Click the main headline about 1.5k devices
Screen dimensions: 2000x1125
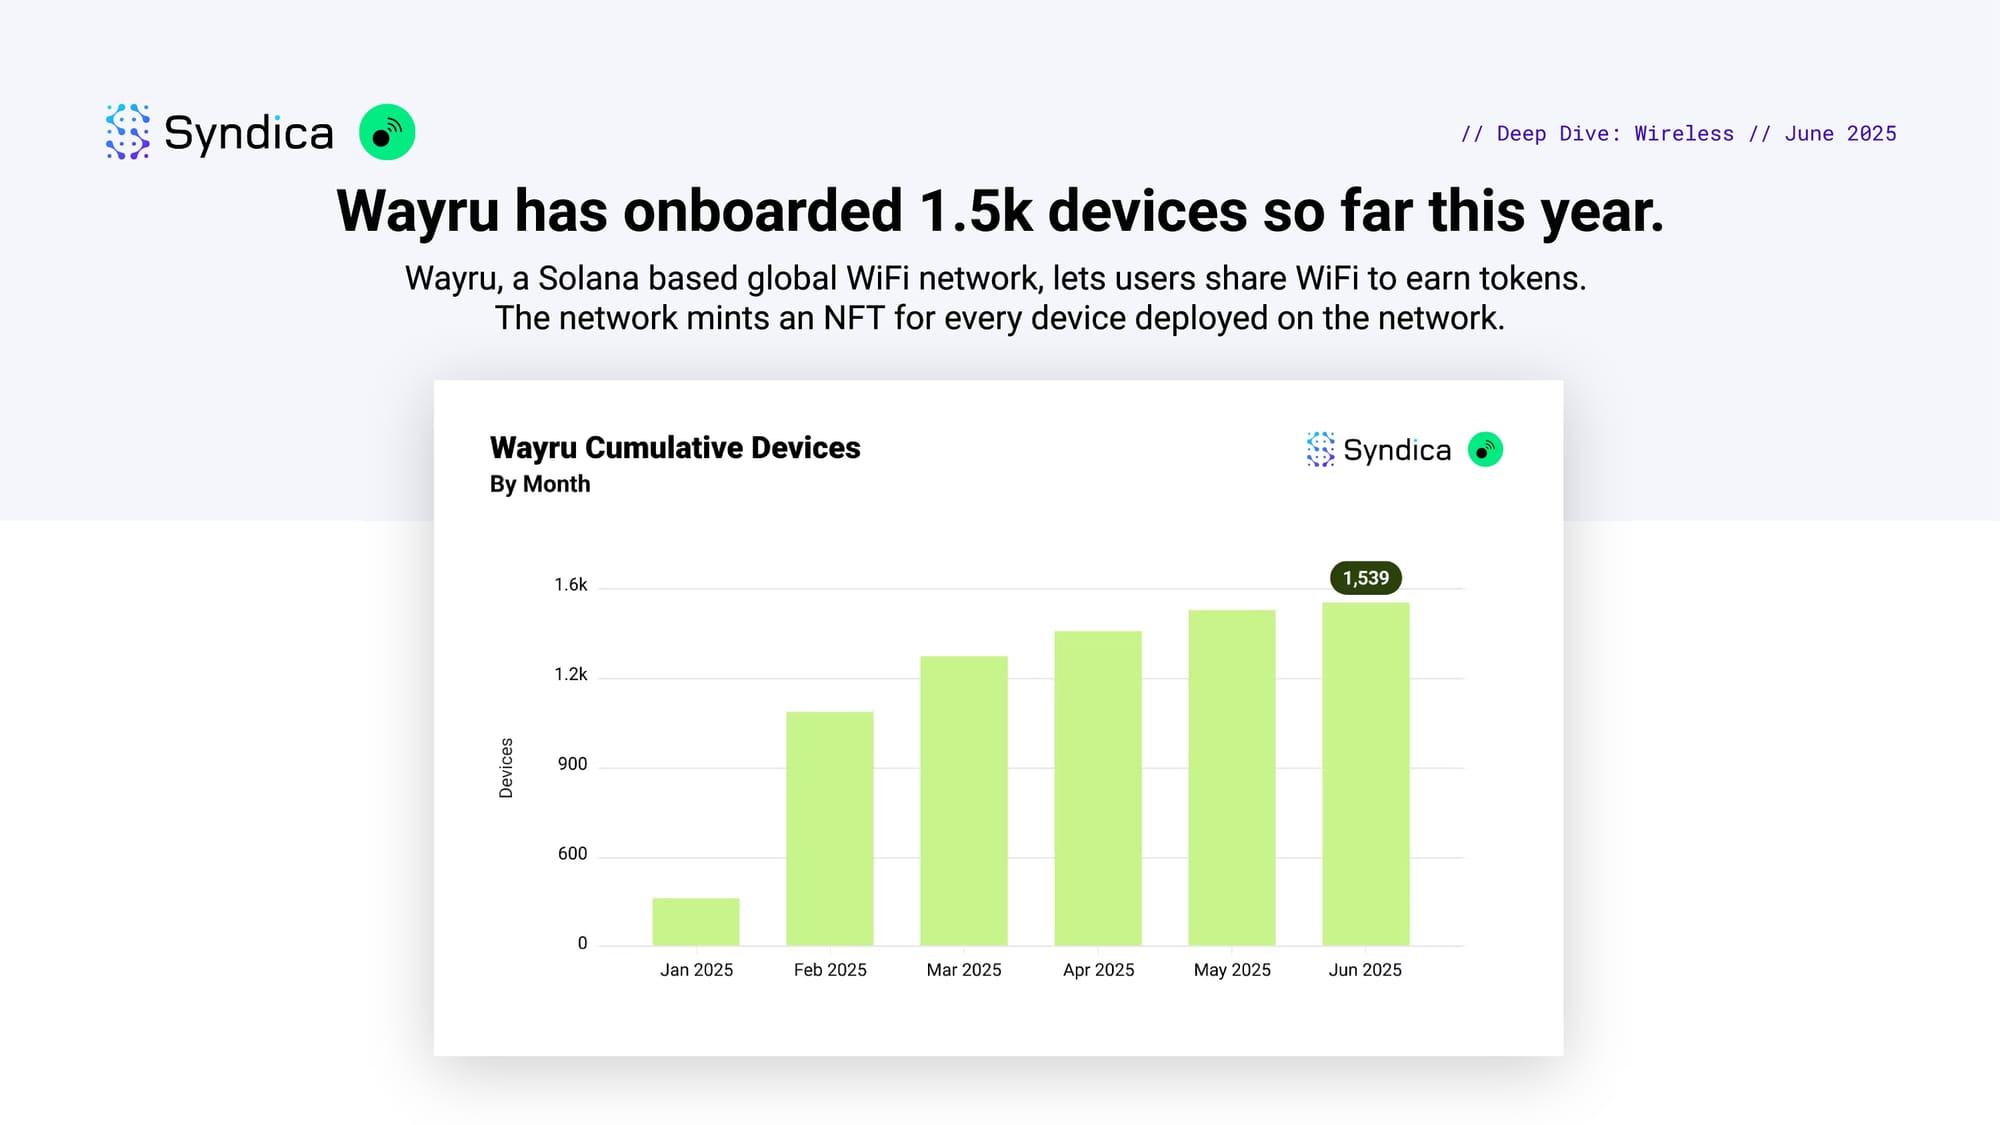[1000, 211]
